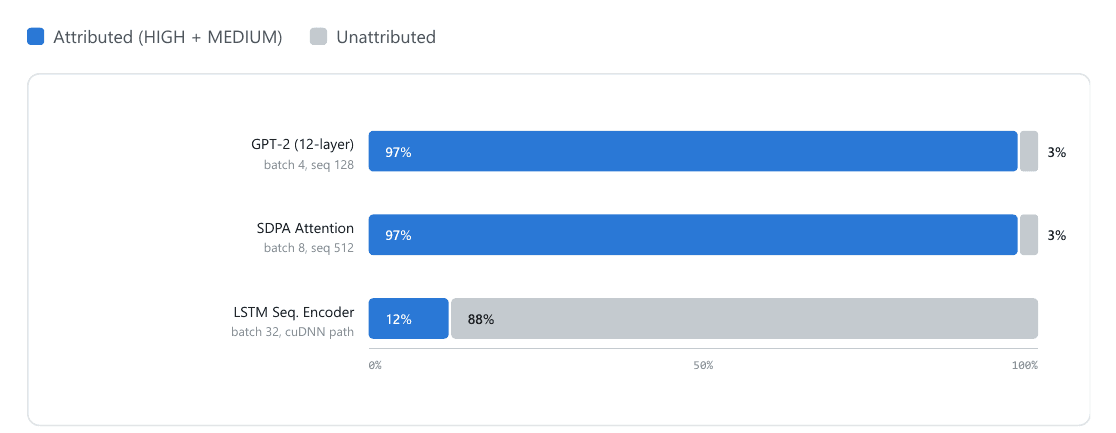Viewport: 1116px width, 433px height.
Task: Click the blue Attributed legend swatch
Action: 36,36
